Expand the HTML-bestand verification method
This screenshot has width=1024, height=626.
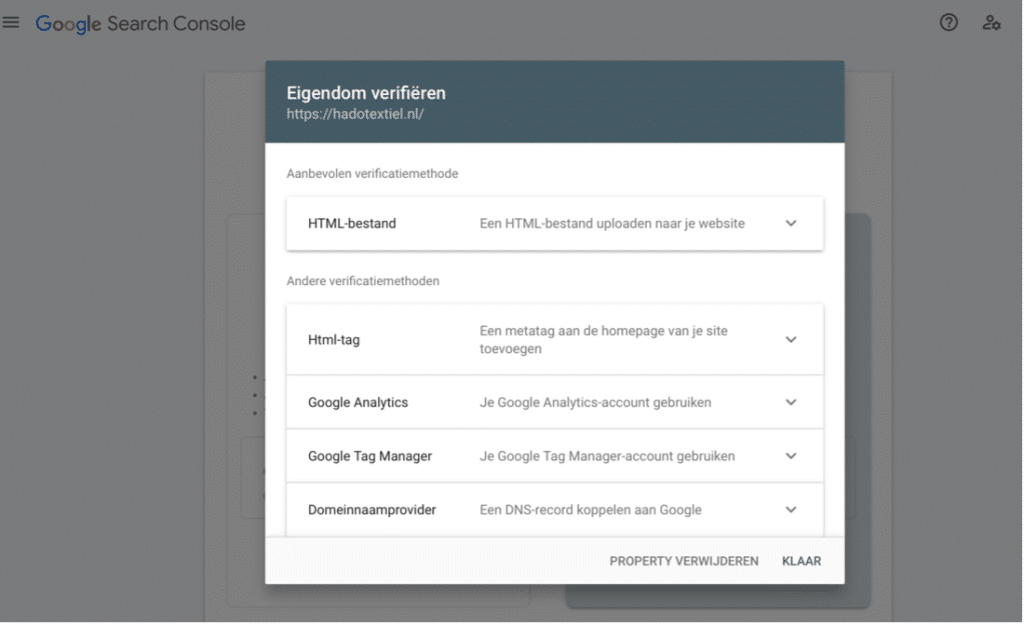(x=791, y=223)
